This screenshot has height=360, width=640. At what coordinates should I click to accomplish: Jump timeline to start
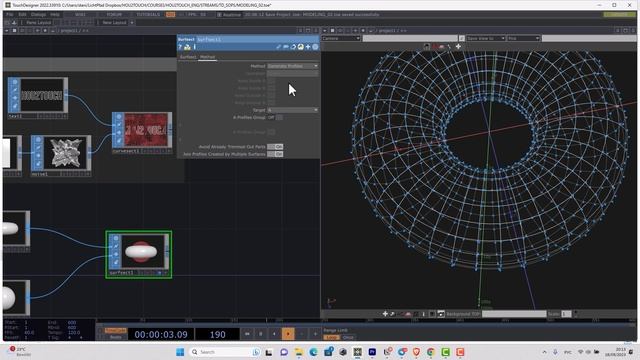(247, 334)
